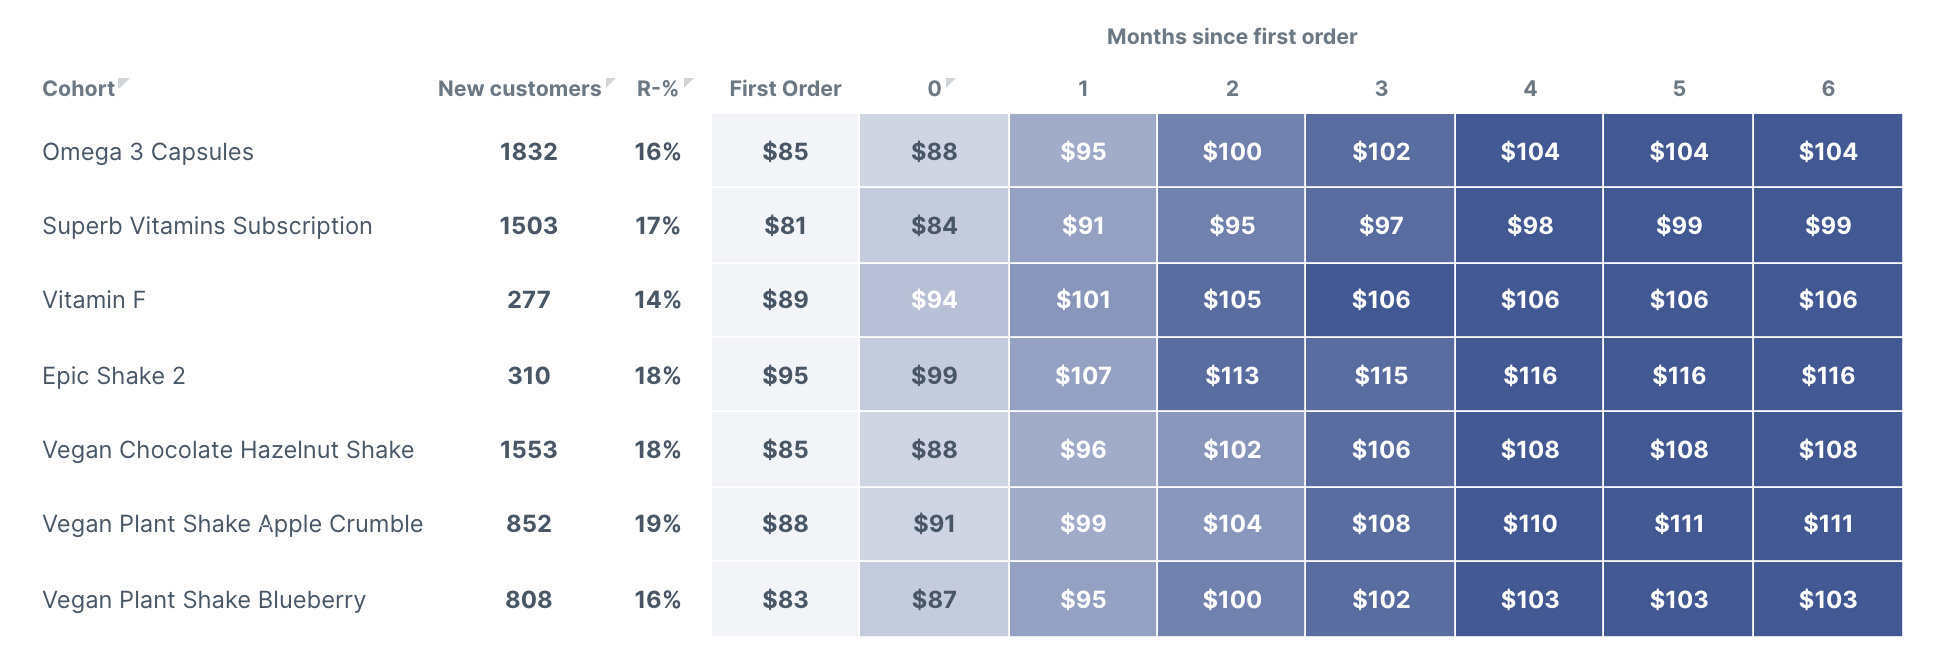Select the Vegan Plant Shake Blueberry cohort
Screen dimensions: 1934x653
(x=204, y=600)
